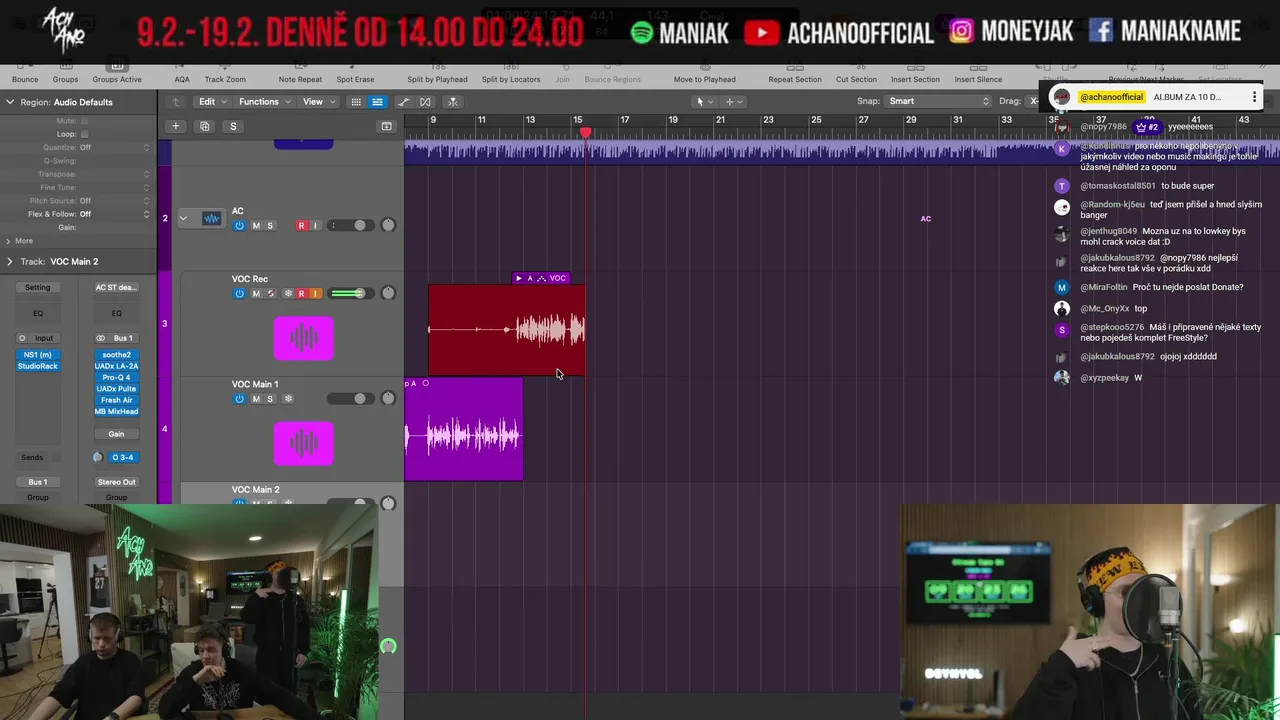Switch to grid view icon
Screen dimensions: 1280x720
[356, 101]
